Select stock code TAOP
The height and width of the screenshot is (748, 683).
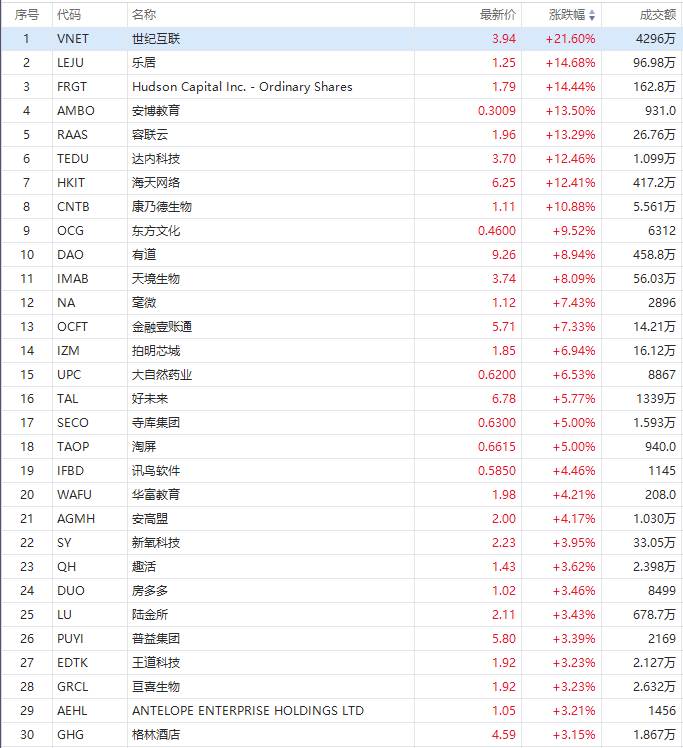point(73,447)
